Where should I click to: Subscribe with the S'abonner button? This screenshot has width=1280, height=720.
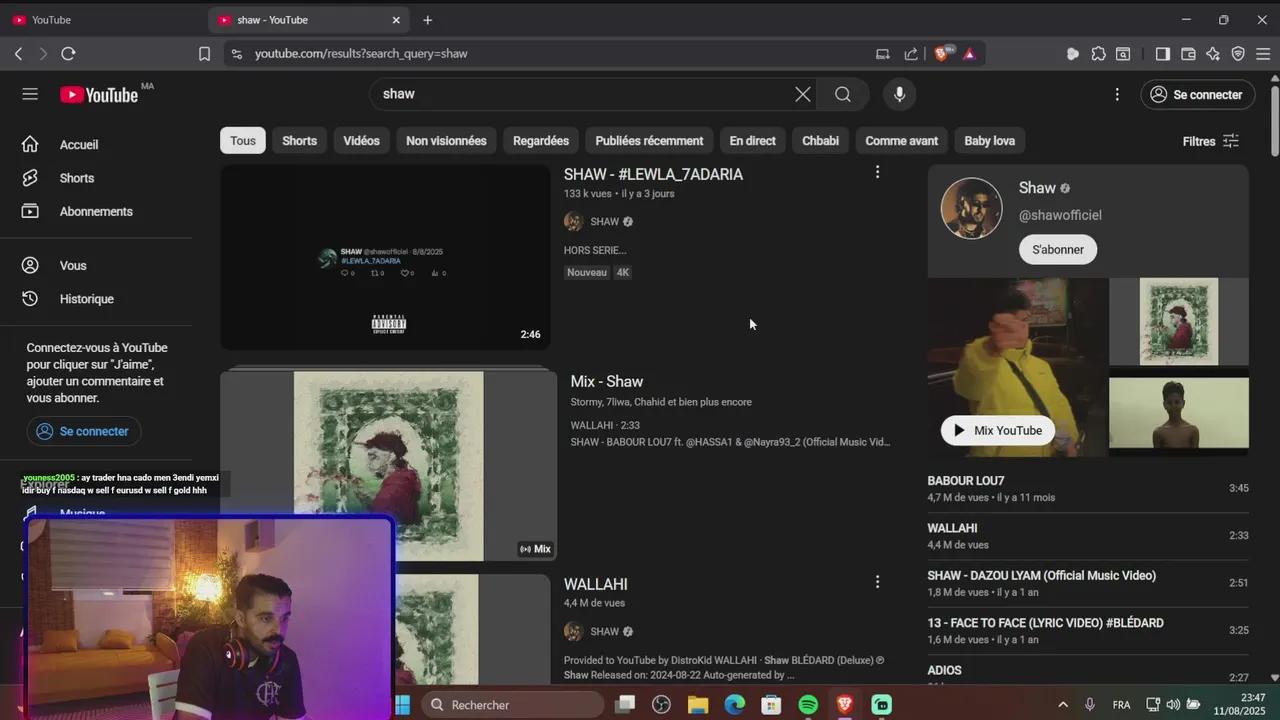tap(1058, 249)
